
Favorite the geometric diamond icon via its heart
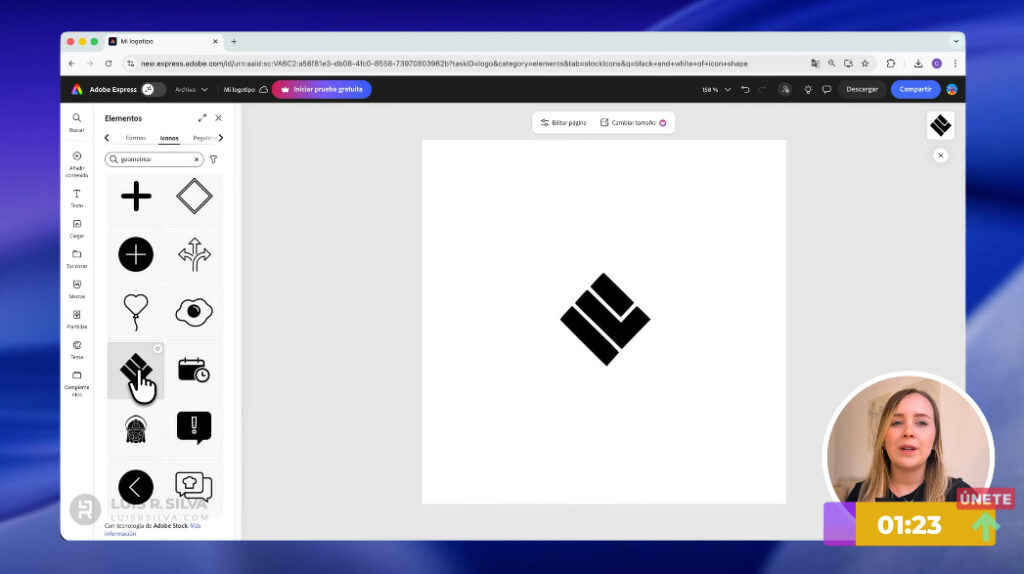157,349
